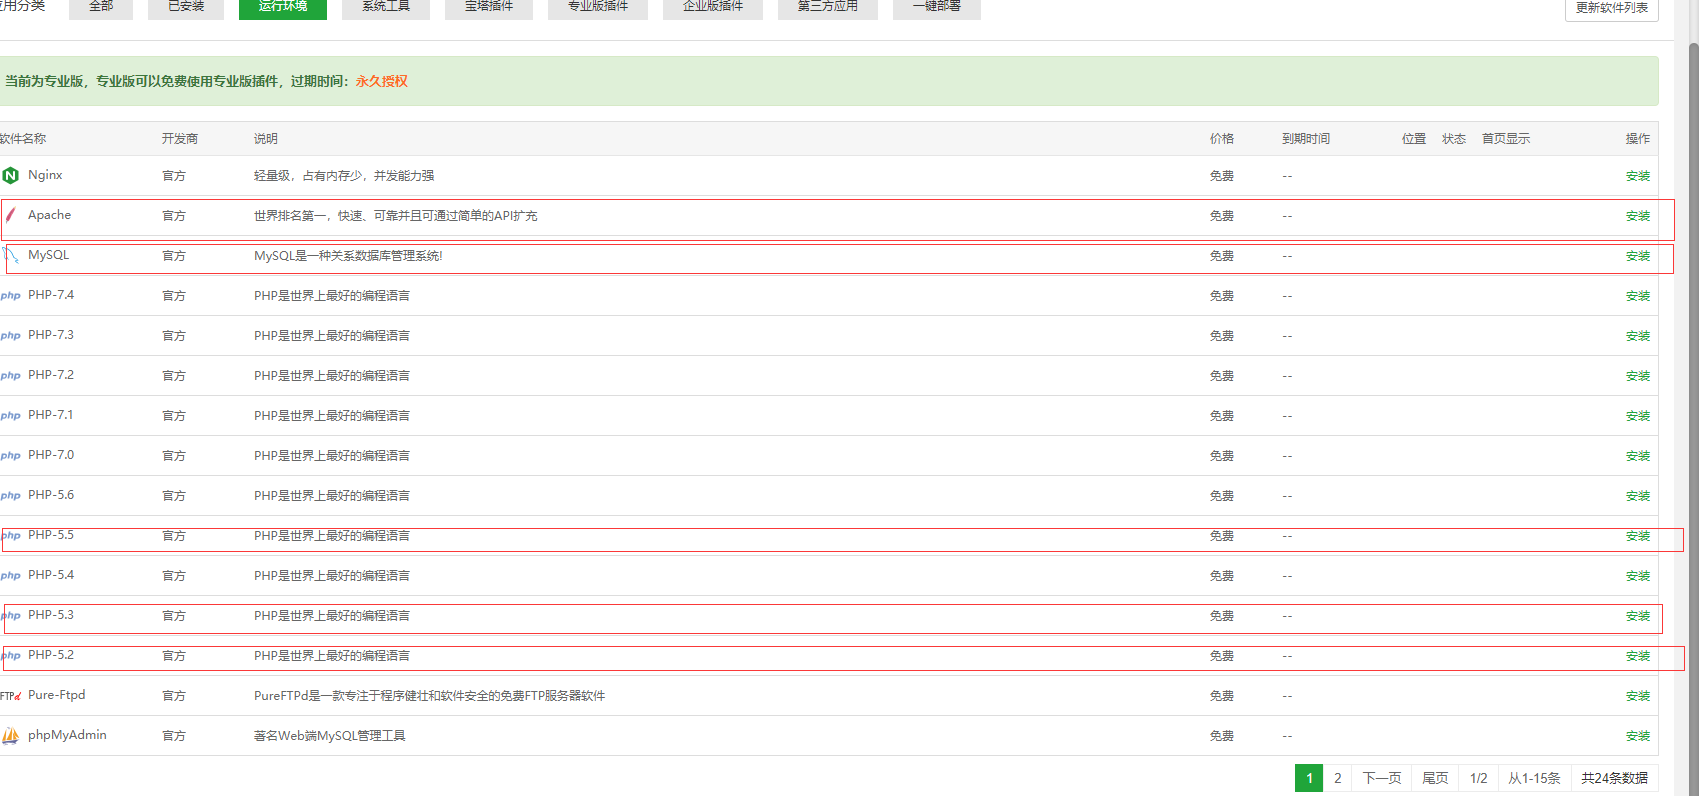Click 安装 for PHP-7.0
The height and width of the screenshot is (796, 1699).
point(1638,456)
